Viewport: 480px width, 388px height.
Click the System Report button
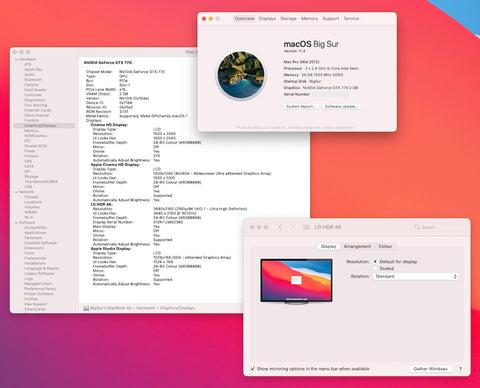[301, 106]
